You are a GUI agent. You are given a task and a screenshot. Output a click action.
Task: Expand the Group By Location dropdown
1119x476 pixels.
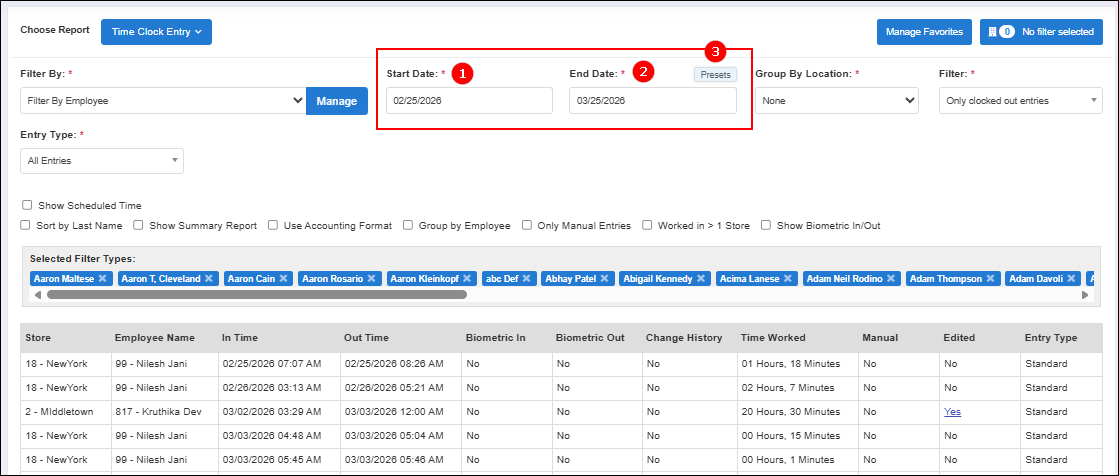click(x=836, y=101)
